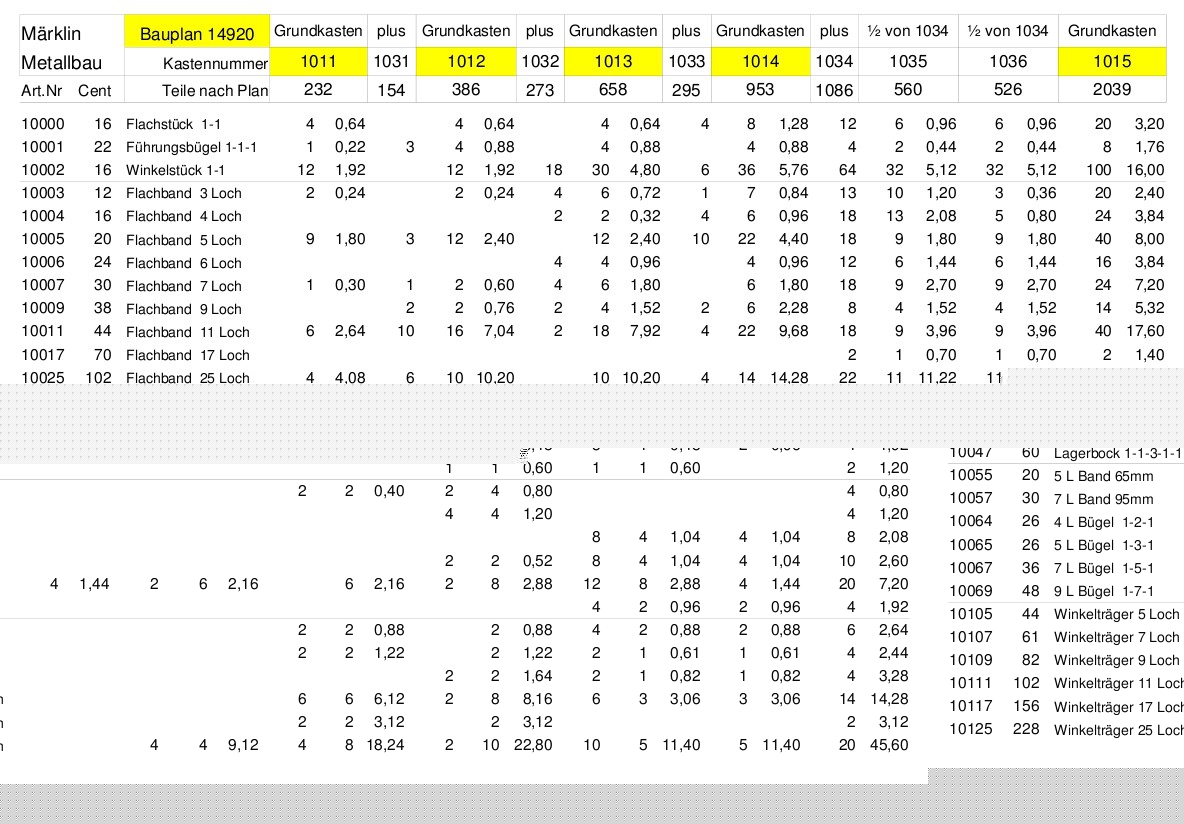Image resolution: width=1184 pixels, height=824 pixels.
Task: Select the "Flachband 17 Loch" row label
Action: point(188,355)
